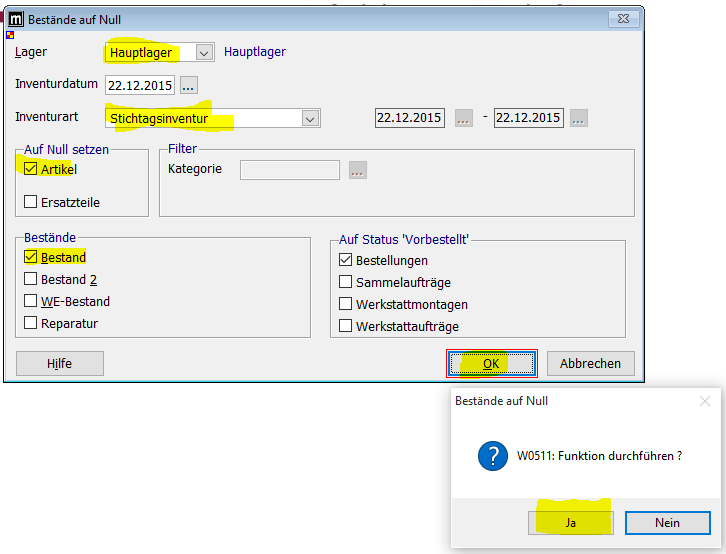
Task: Click the Hilfe button
Action: pos(59,364)
